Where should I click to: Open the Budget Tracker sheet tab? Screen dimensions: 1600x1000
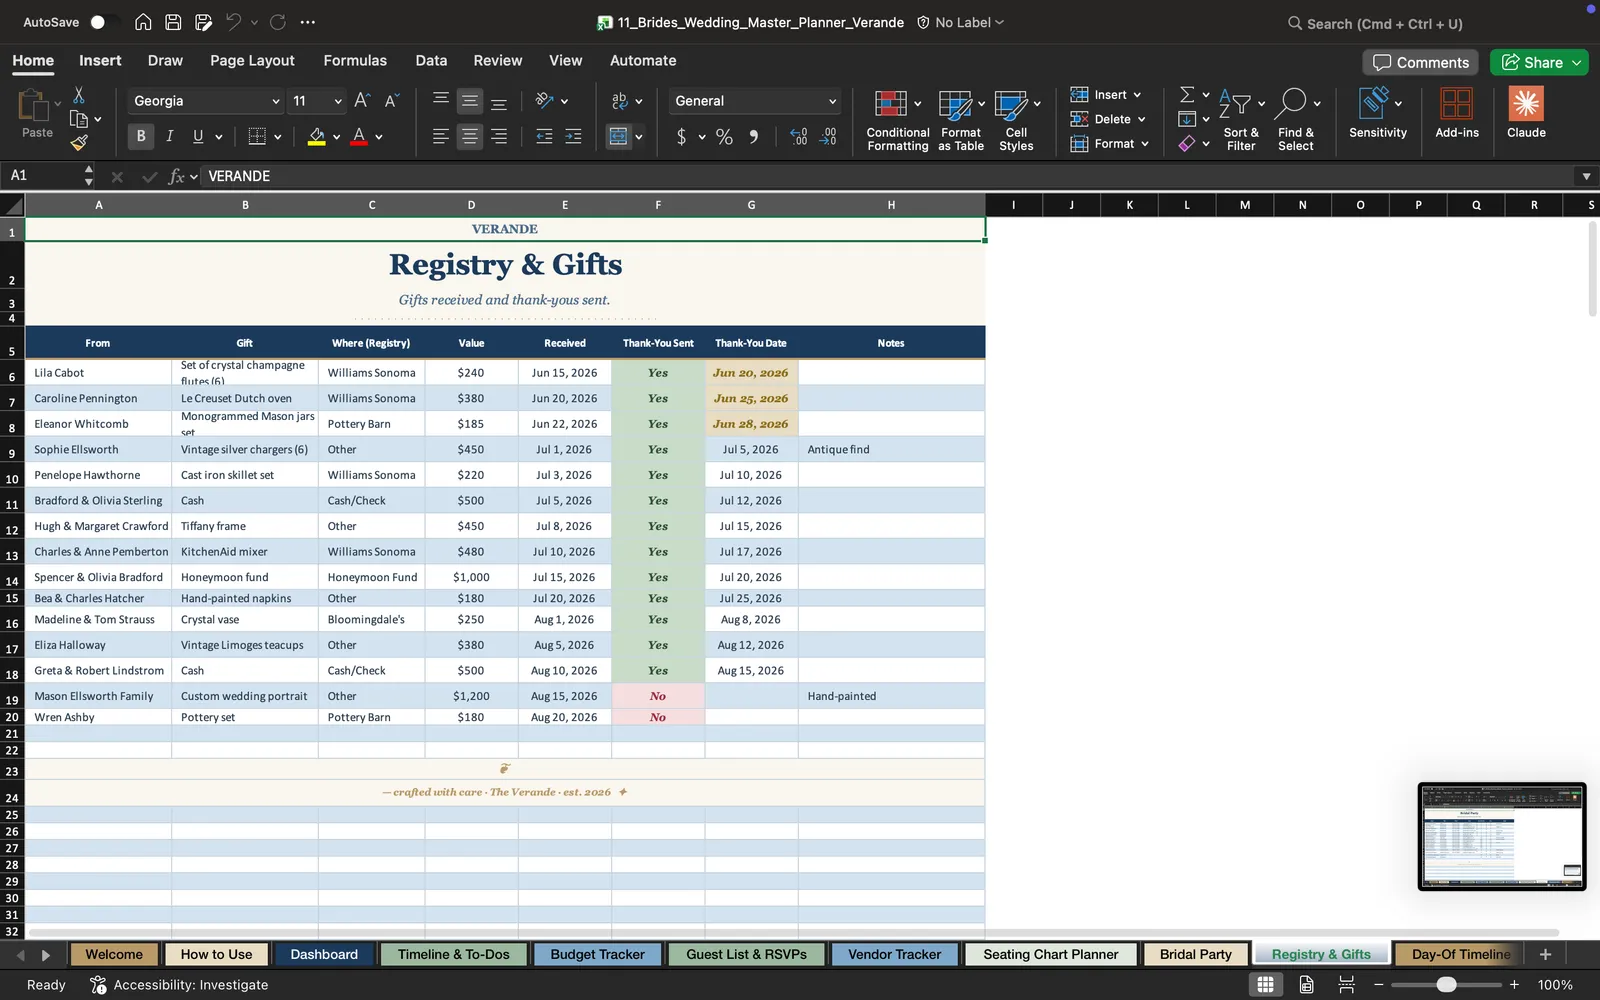click(x=597, y=954)
